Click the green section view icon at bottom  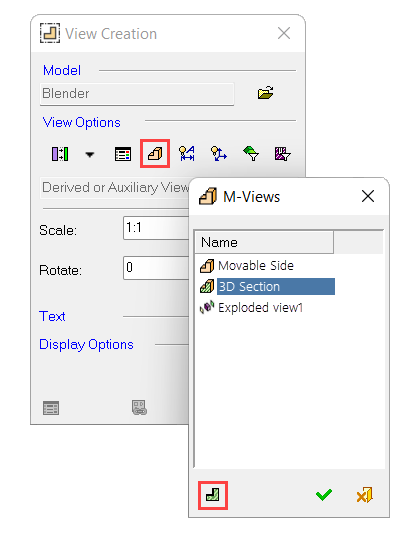tap(213, 495)
